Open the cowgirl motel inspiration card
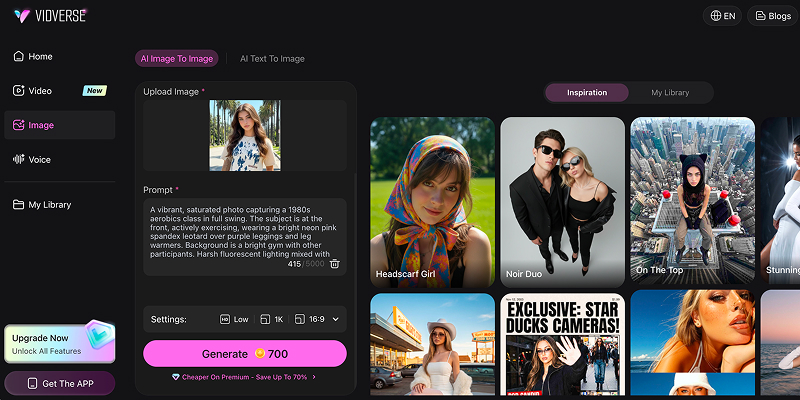Screen dimensions: 800x400 pyautogui.click(x=433, y=346)
